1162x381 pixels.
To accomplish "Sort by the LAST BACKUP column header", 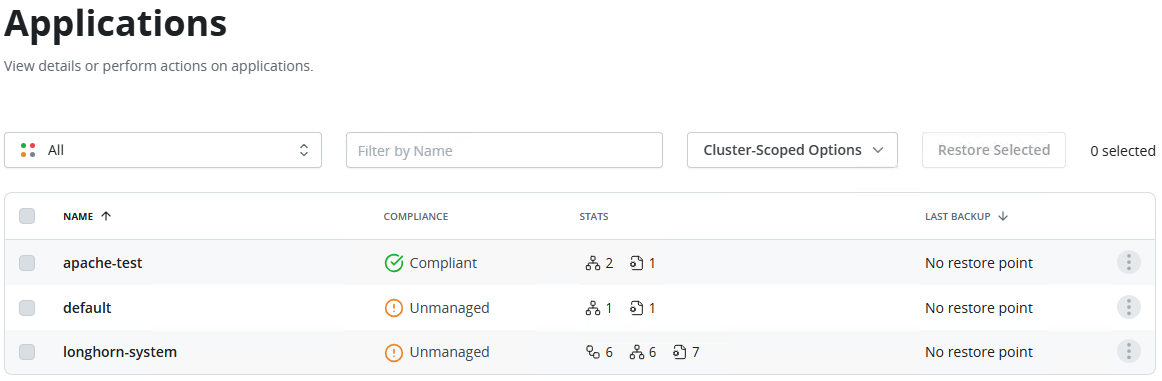I will tap(966, 216).
